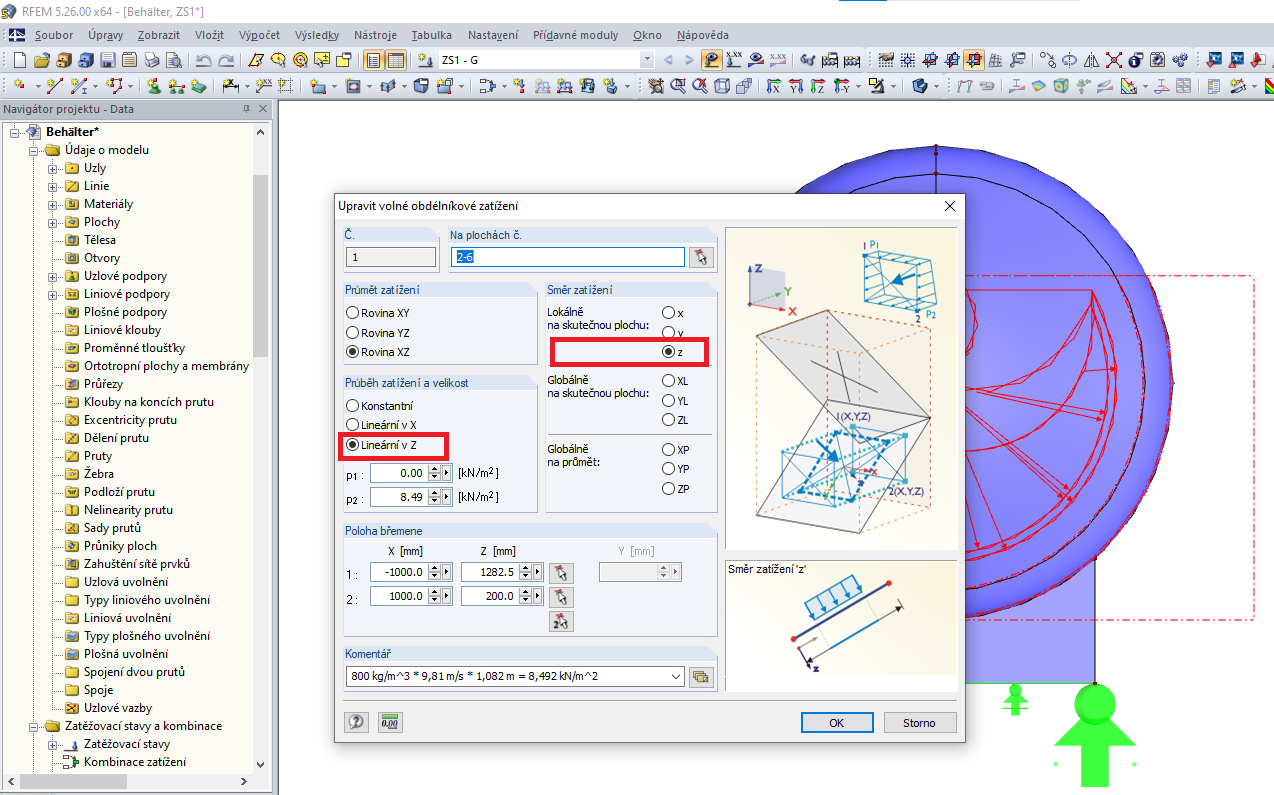Show view in Y direction
Image resolution: width=1274 pixels, height=795 pixels.
click(x=796, y=86)
